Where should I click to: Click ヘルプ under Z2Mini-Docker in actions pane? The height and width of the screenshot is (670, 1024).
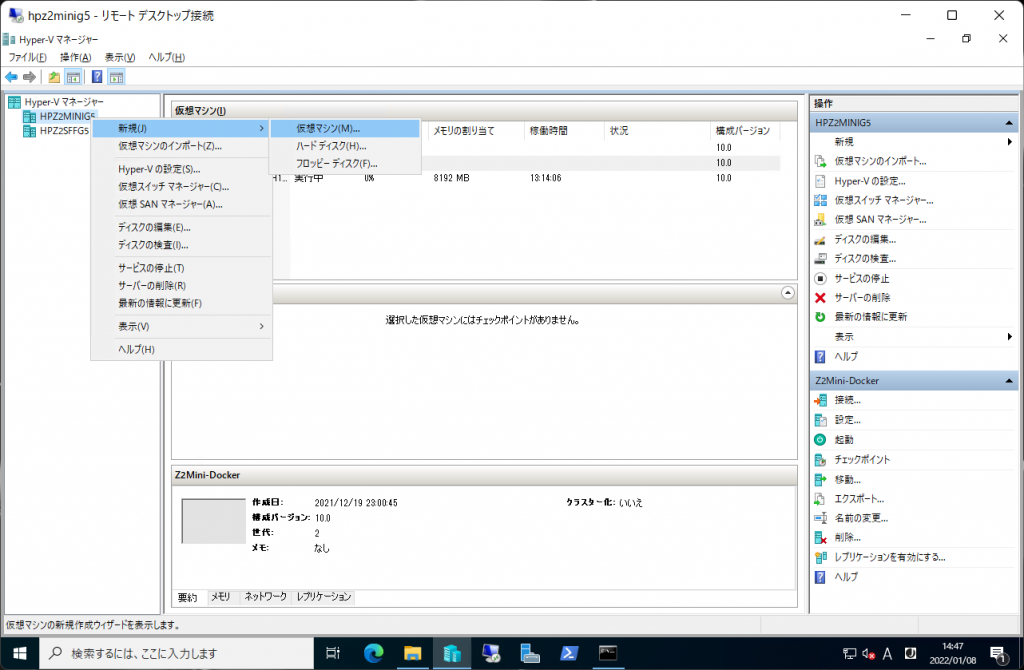(x=846, y=577)
